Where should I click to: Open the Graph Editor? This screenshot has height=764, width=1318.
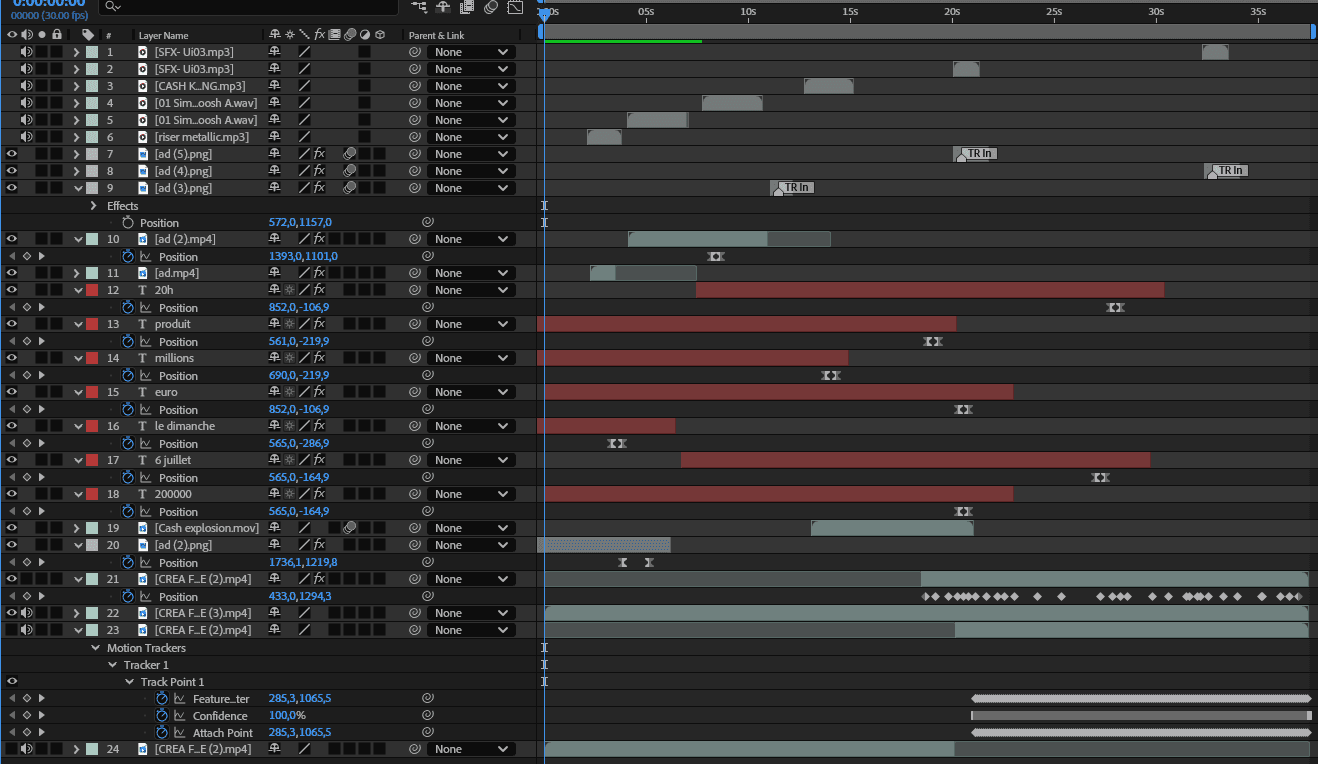(x=515, y=7)
